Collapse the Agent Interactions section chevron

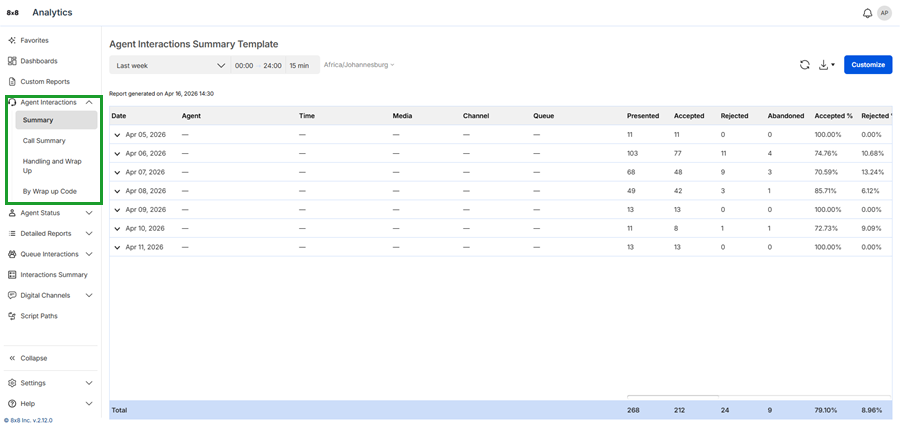tap(89, 102)
